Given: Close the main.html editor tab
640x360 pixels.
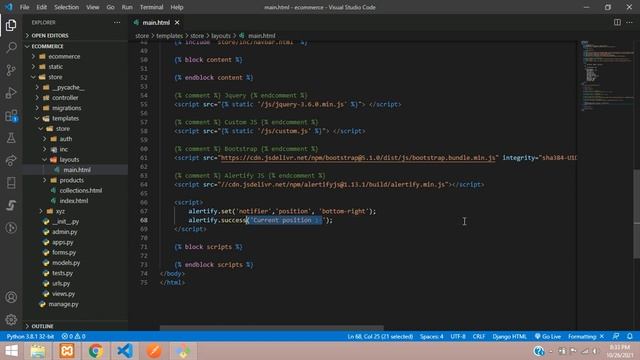Looking at the screenshot, I should tap(177, 22).
